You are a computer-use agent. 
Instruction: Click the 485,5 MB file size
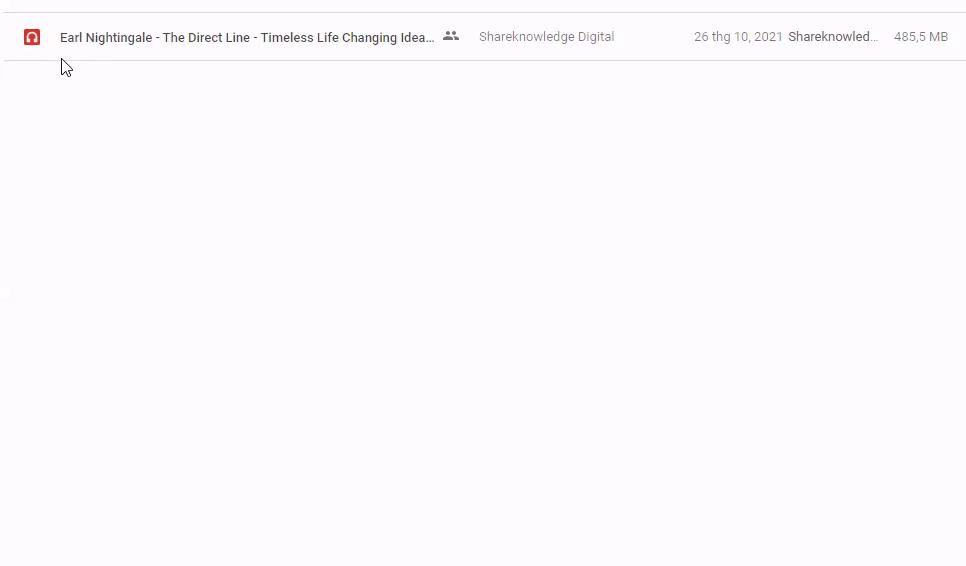[920, 37]
